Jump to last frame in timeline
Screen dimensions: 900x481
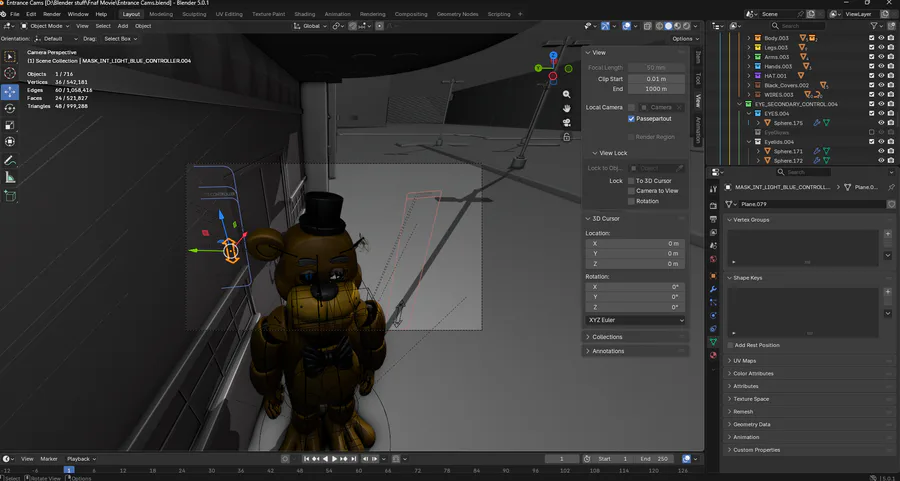coord(354,459)
